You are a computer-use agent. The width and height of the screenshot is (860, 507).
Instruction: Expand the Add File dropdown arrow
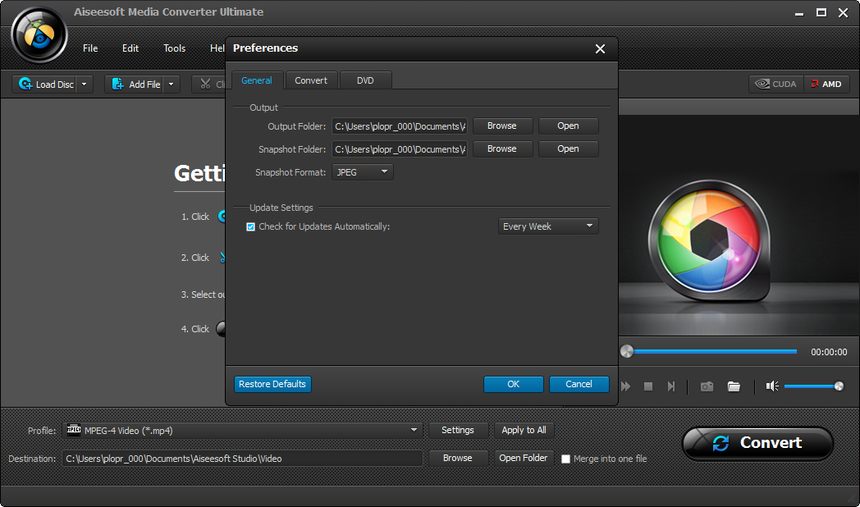pyautogui.click(x=171, y=84)
